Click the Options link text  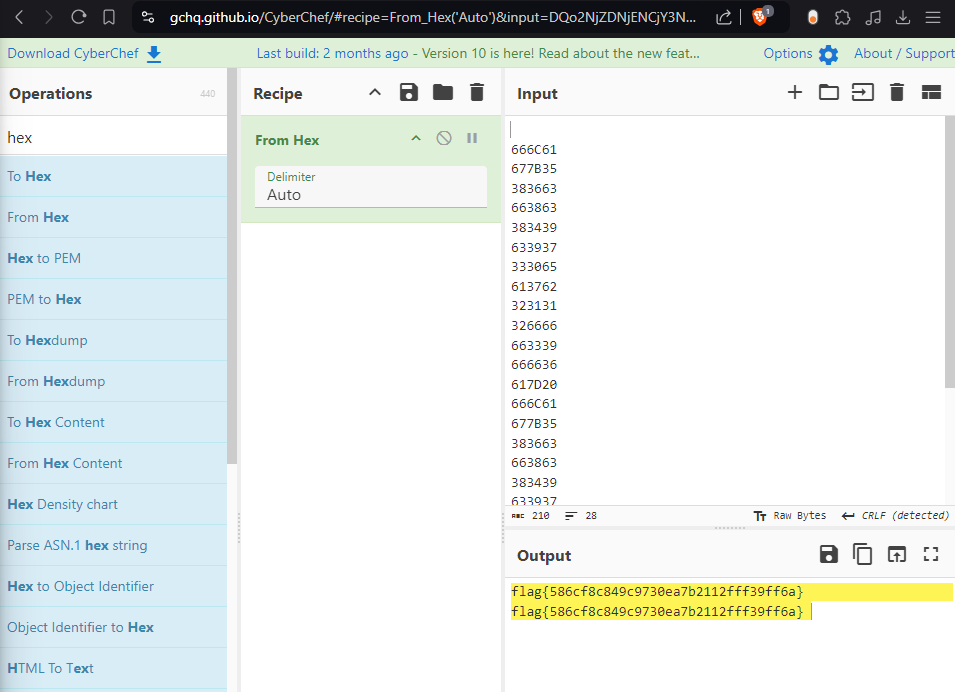pyautogui.click(x=788, y=54)
